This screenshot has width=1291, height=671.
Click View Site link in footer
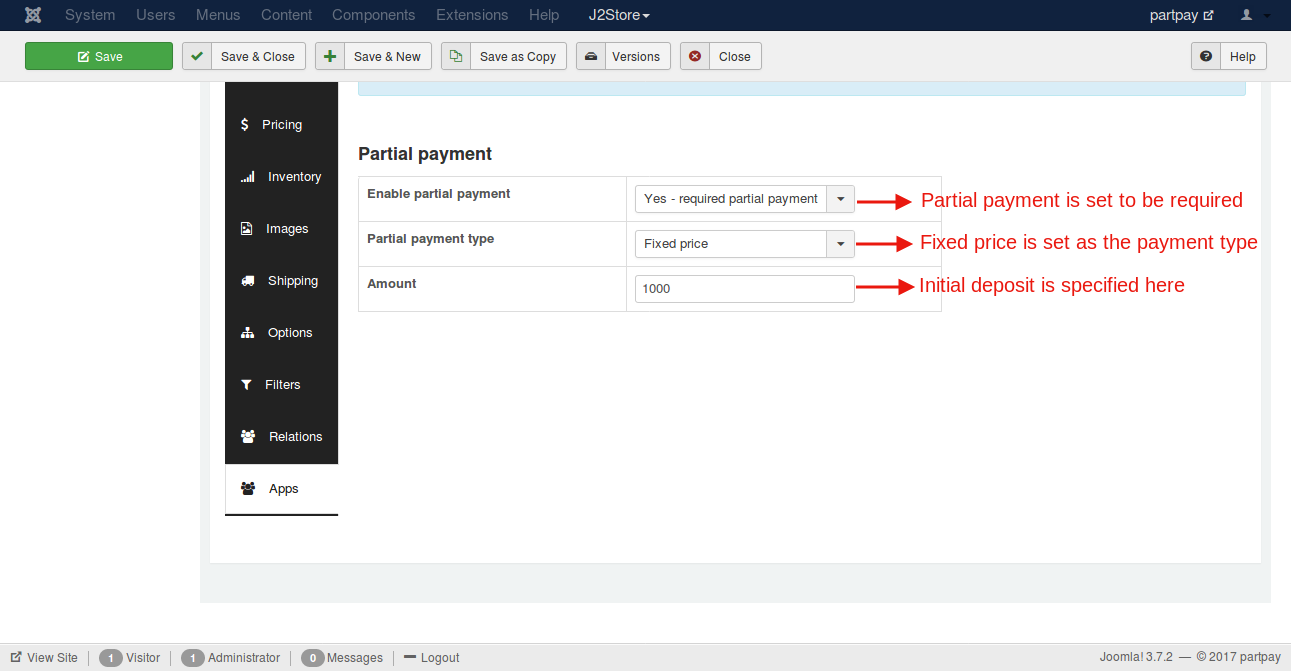tap(44, 658)
